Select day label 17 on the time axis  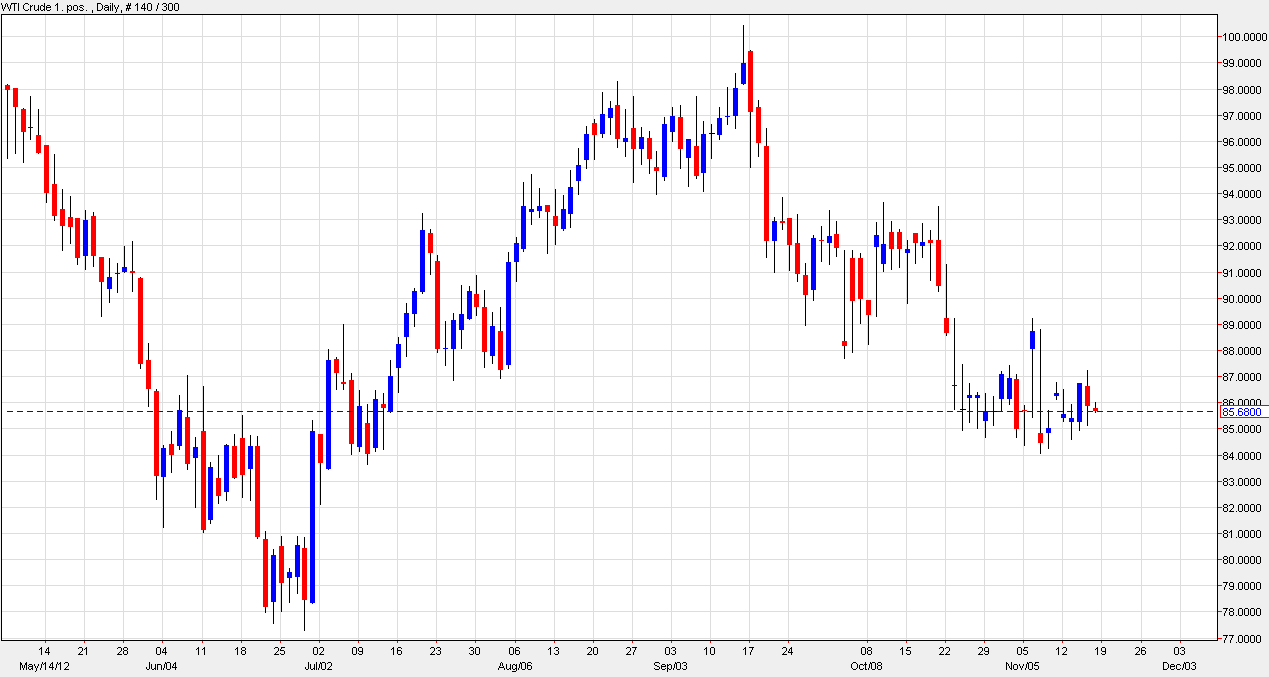pyautogui.click(x=748, y=649)
